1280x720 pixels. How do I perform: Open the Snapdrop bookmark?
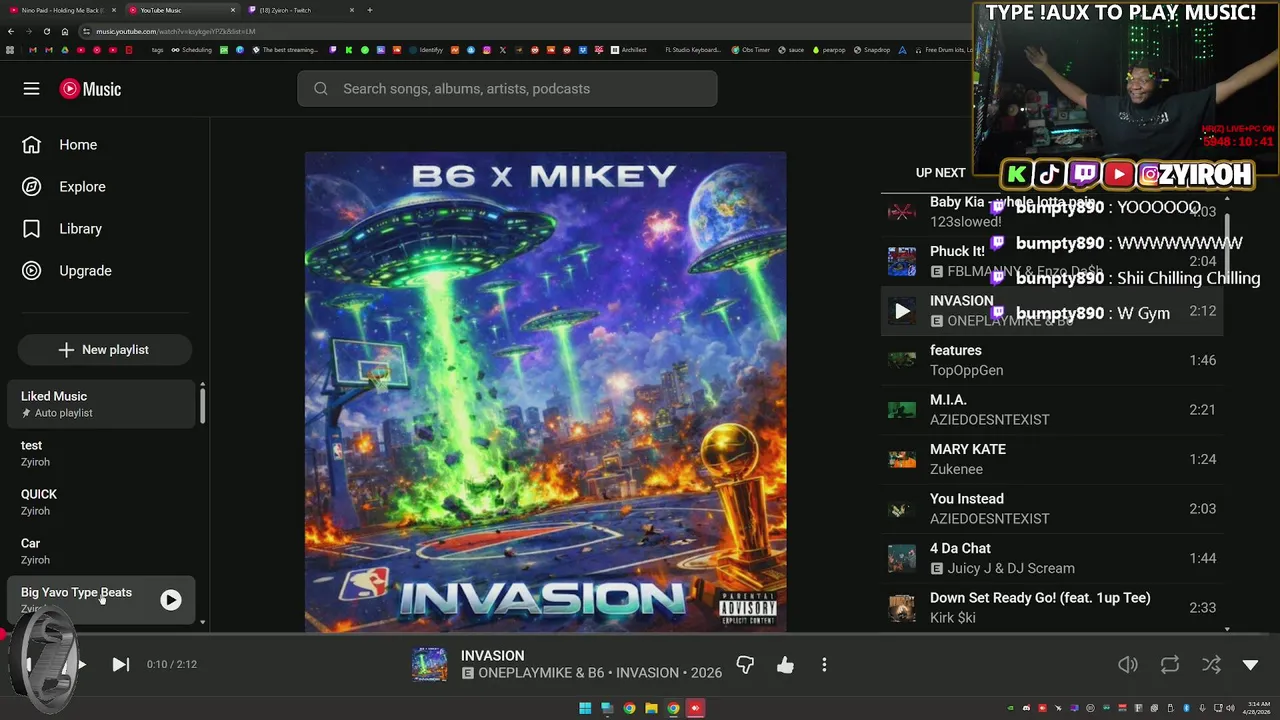tap(871, 50)
